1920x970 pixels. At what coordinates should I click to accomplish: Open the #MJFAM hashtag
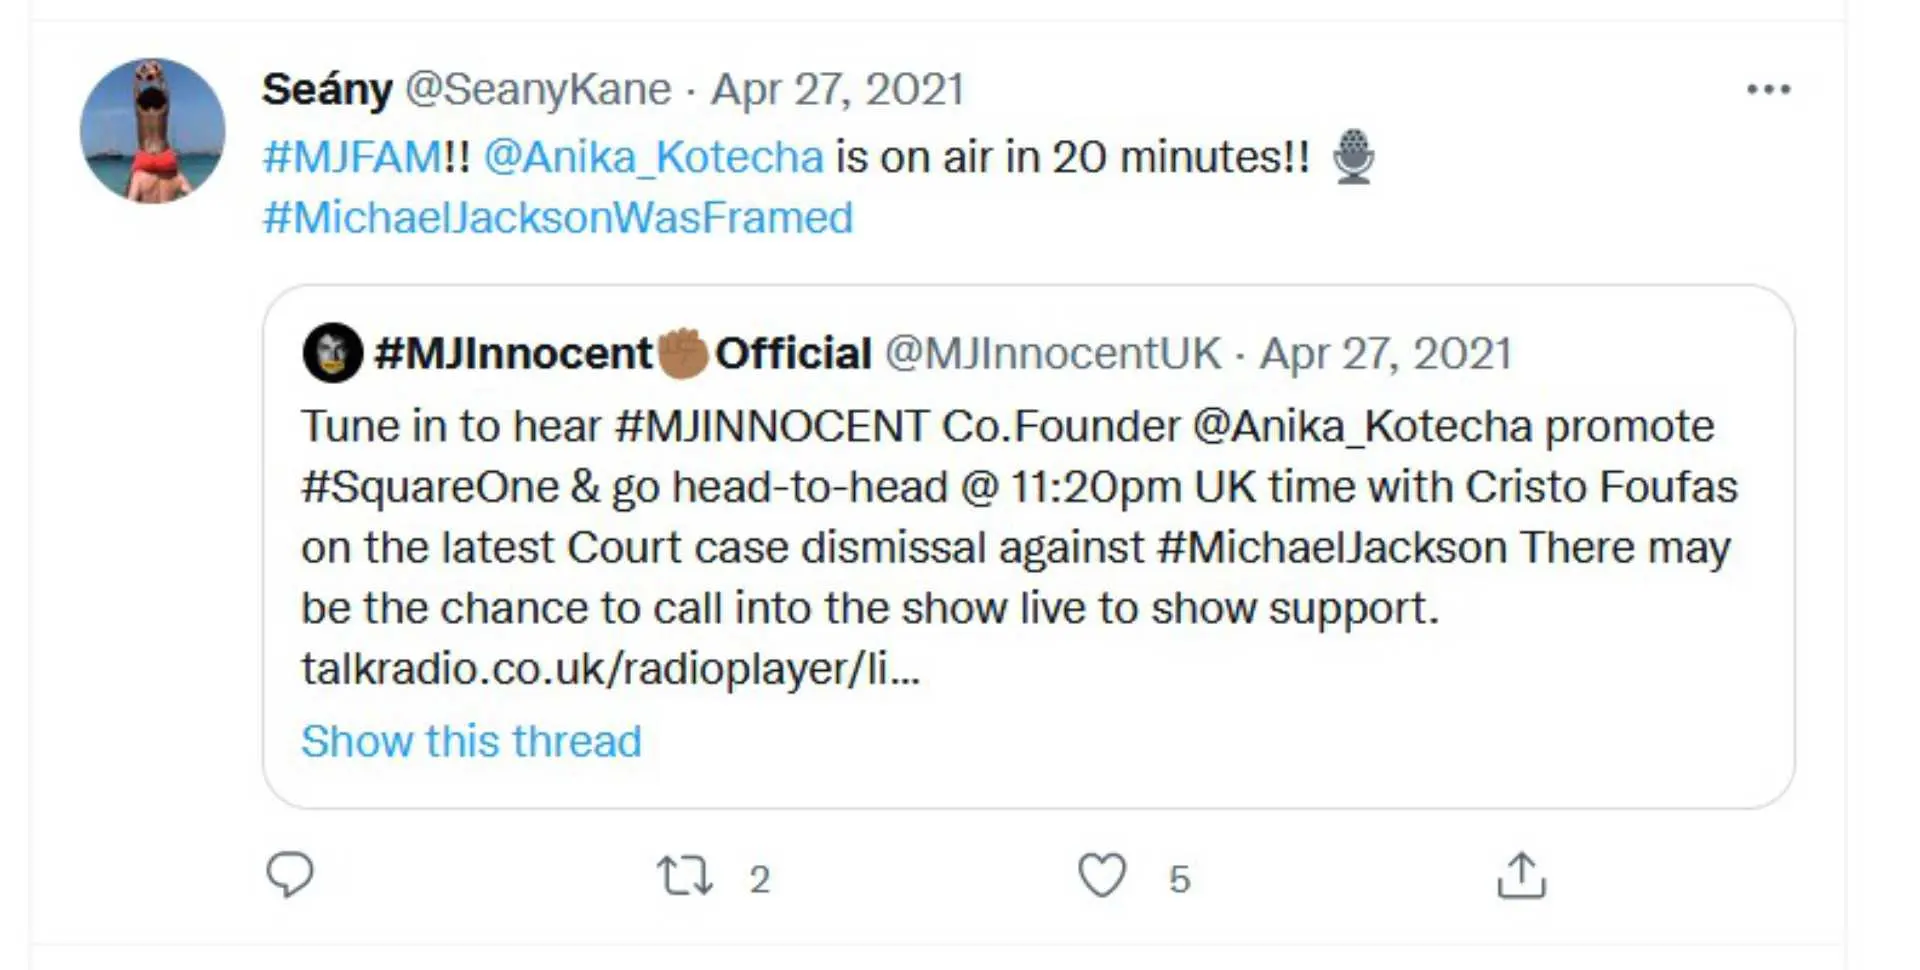[352, 157]
